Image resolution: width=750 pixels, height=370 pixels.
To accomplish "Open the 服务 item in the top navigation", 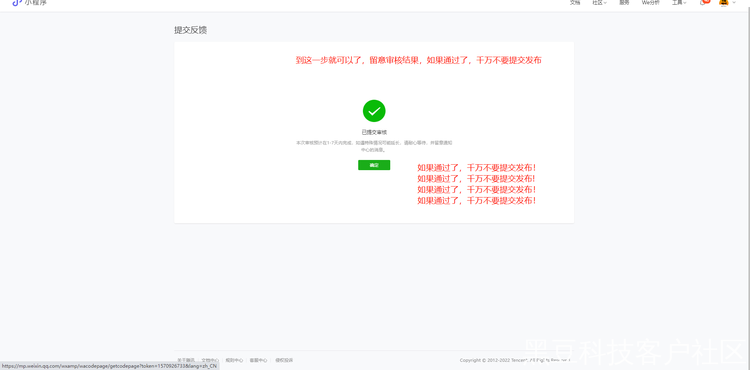I will 624,2.
